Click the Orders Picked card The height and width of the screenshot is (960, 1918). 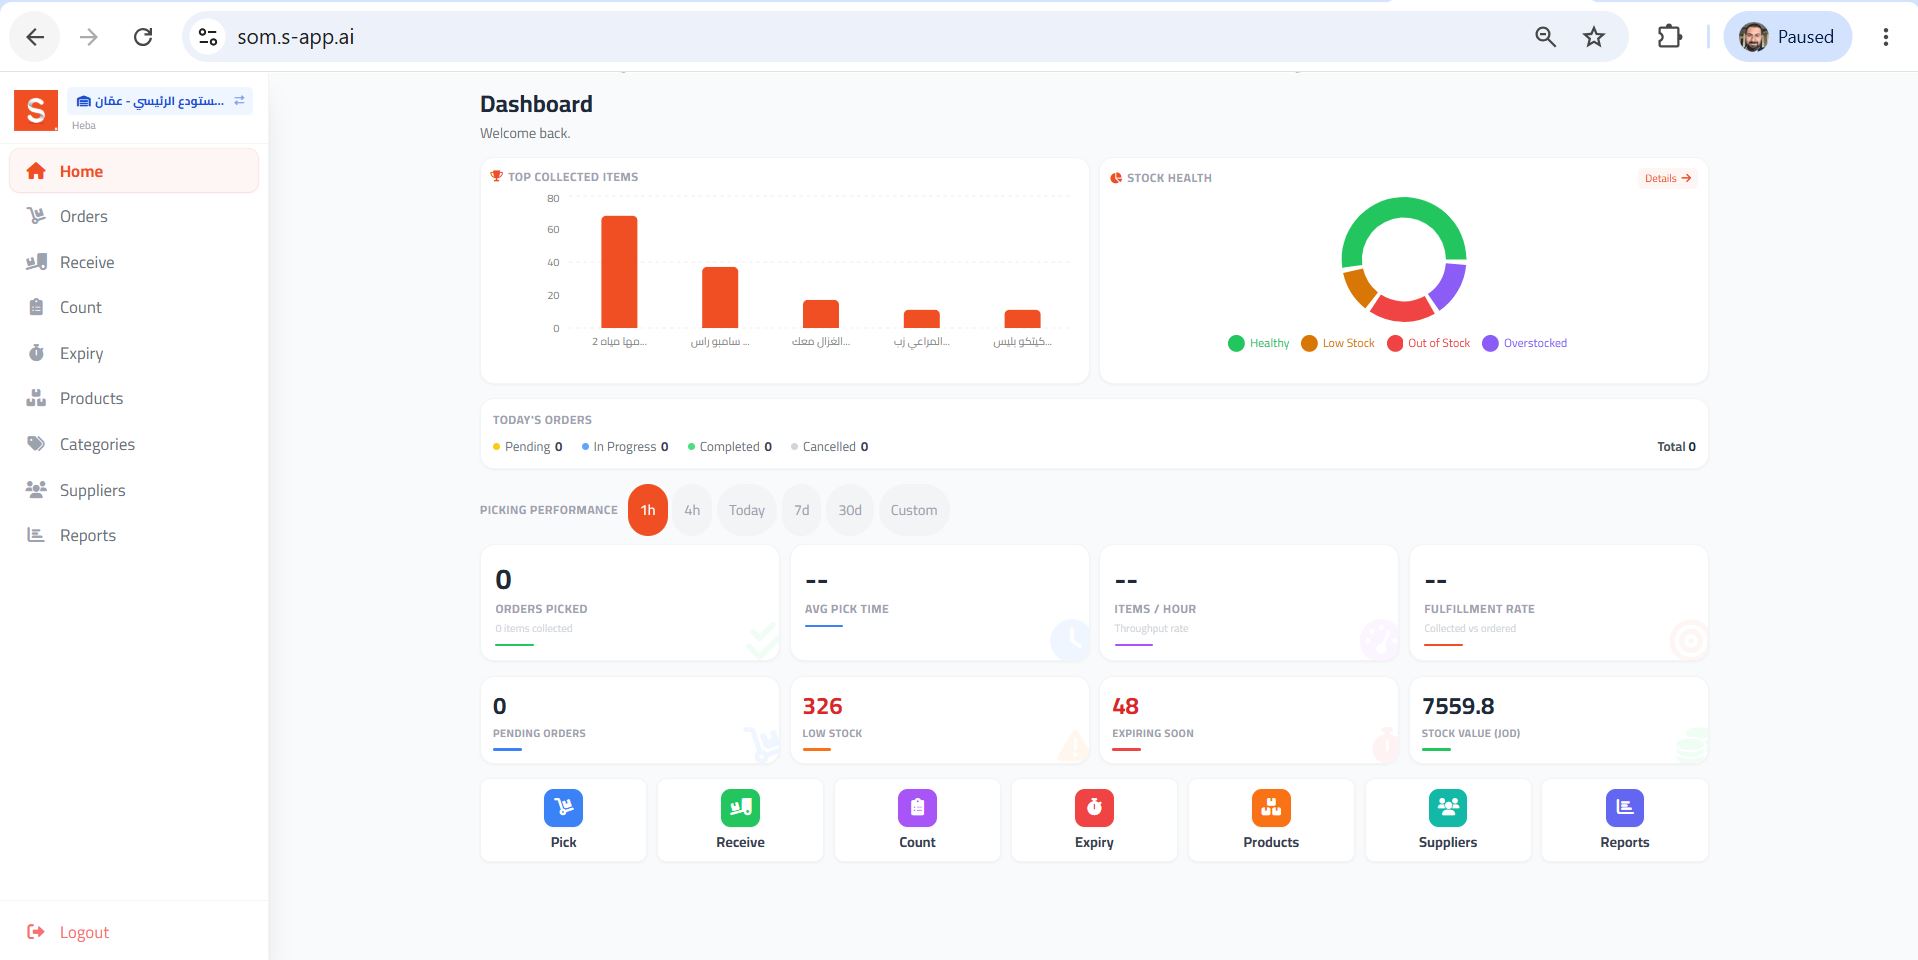630,602
